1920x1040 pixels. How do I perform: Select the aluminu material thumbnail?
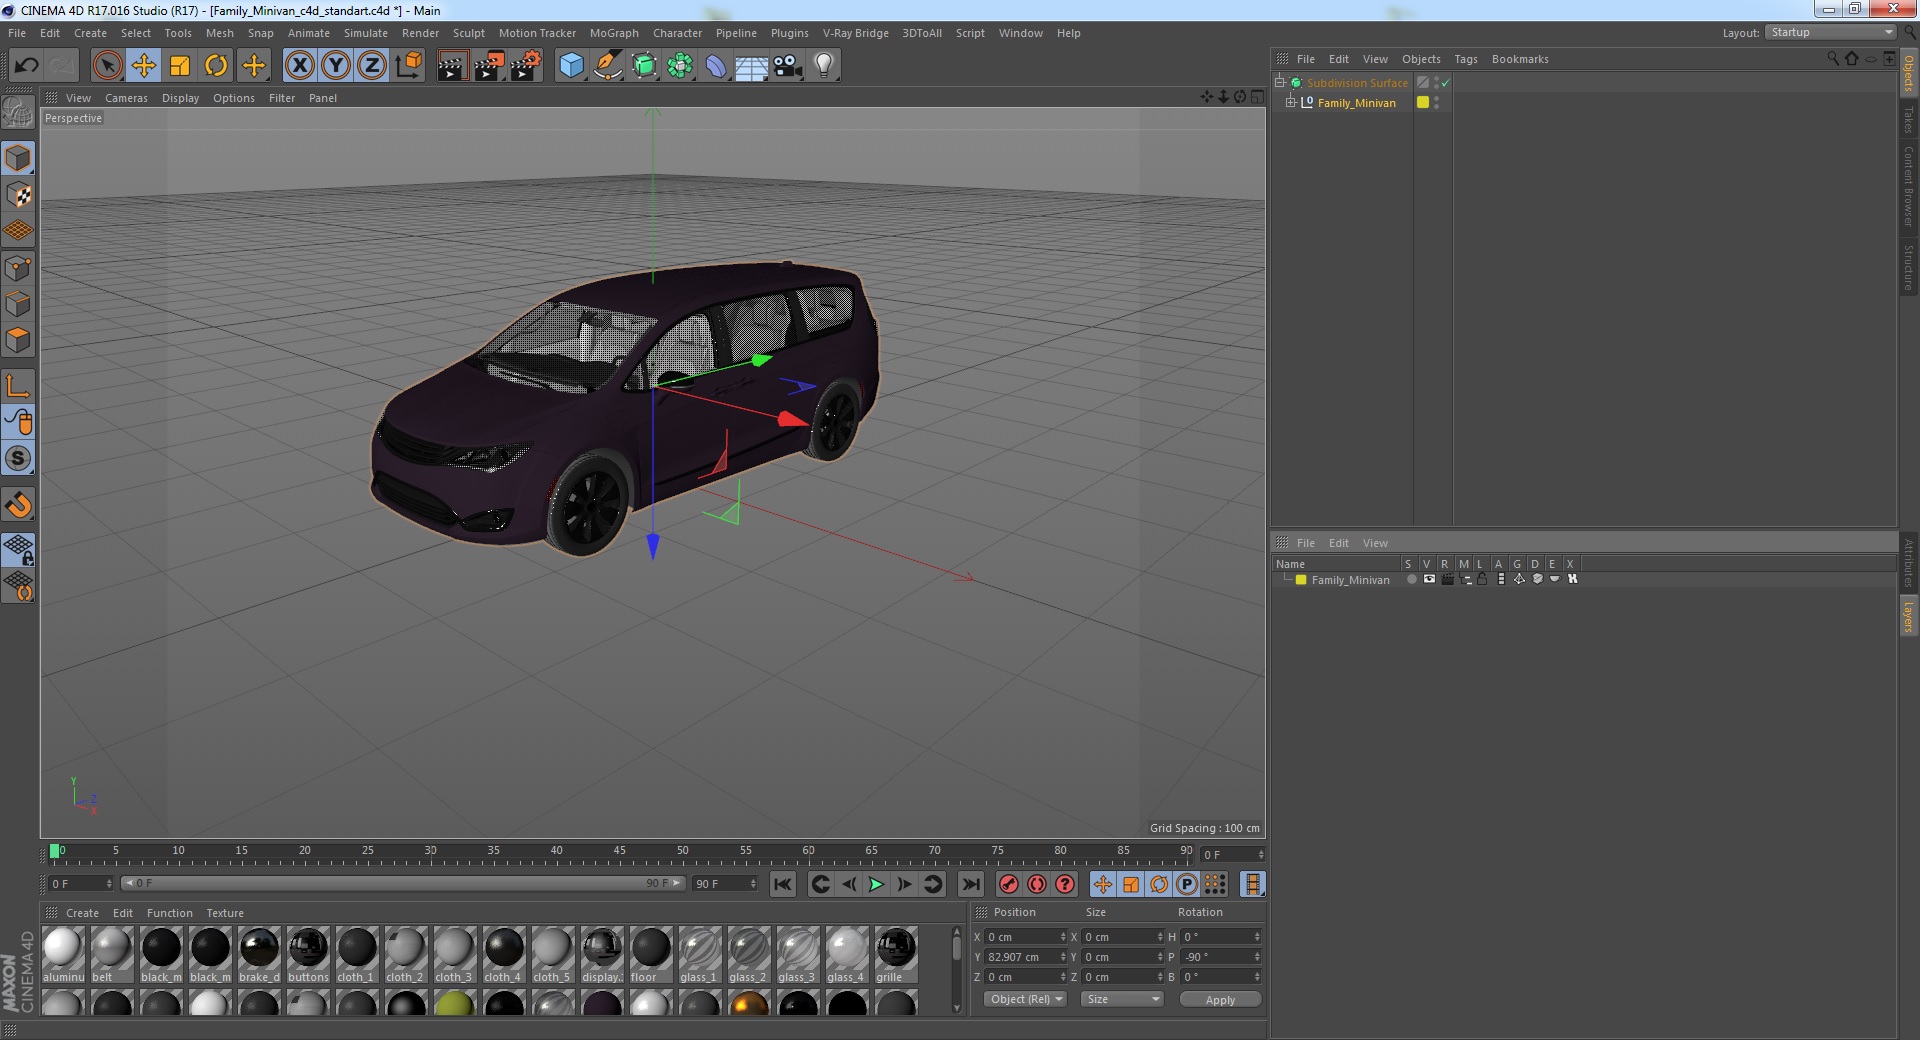63,955
